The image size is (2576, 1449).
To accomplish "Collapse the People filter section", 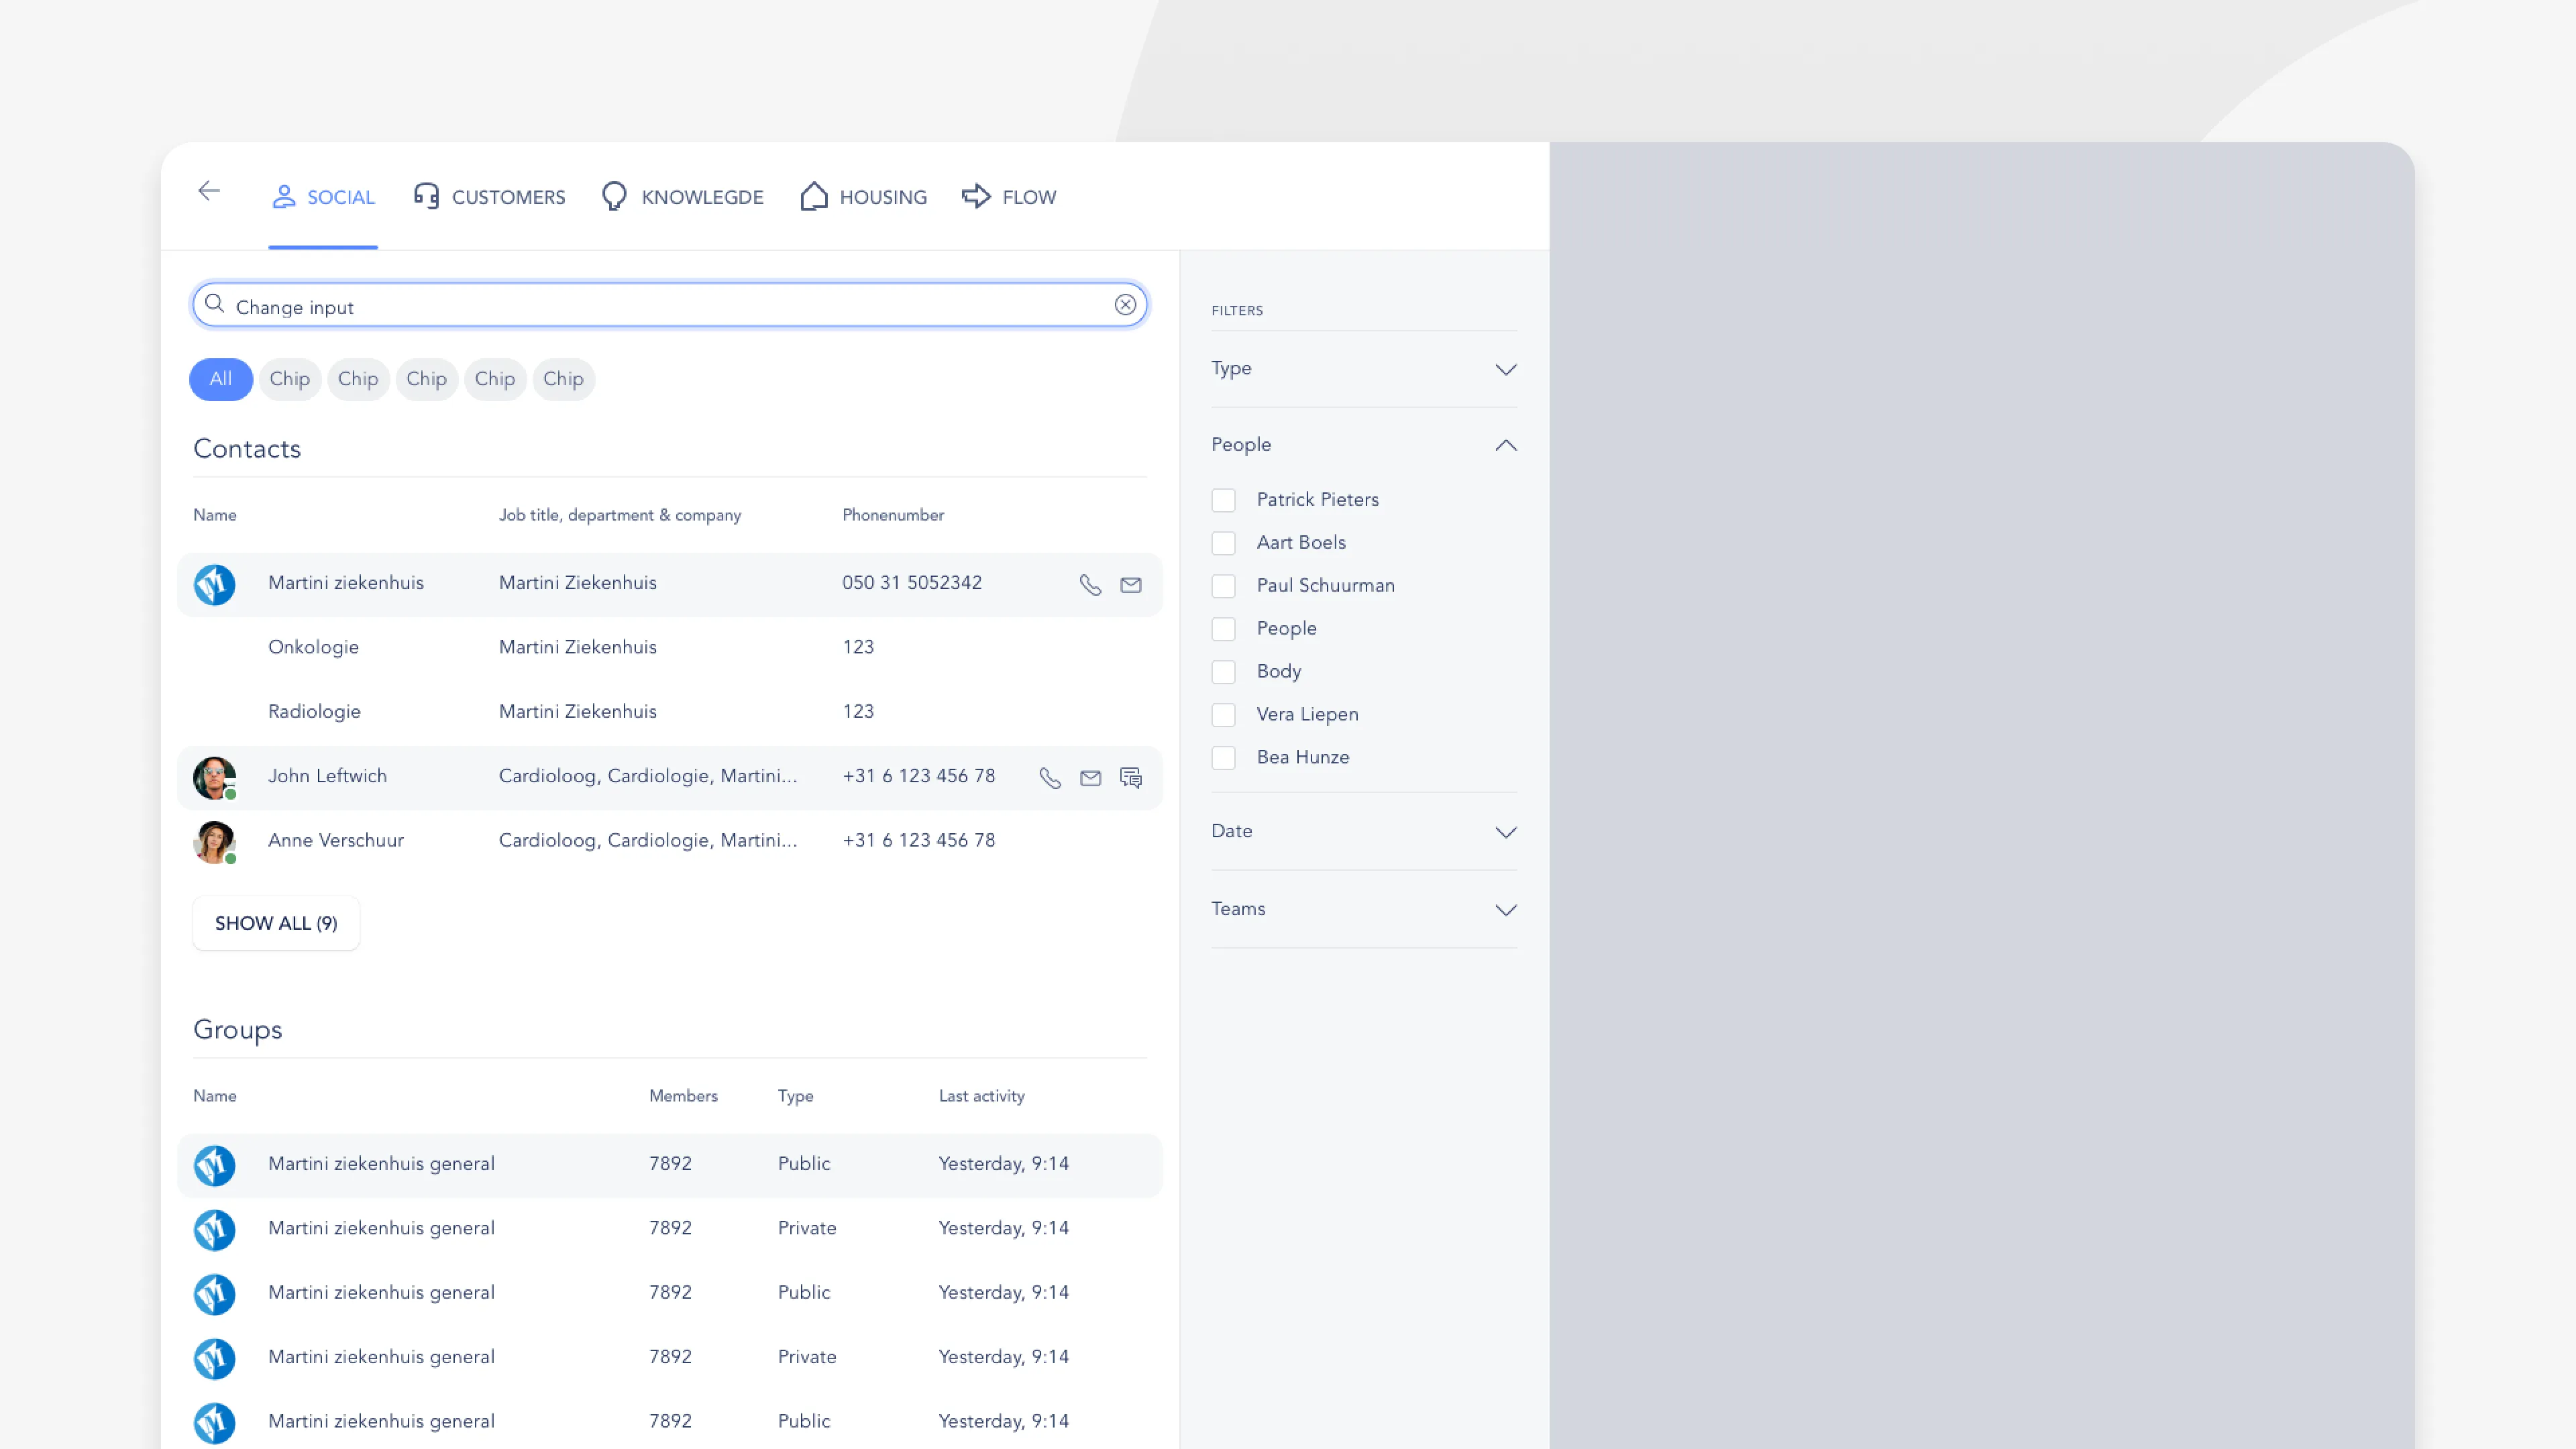I will point(1506,445).
